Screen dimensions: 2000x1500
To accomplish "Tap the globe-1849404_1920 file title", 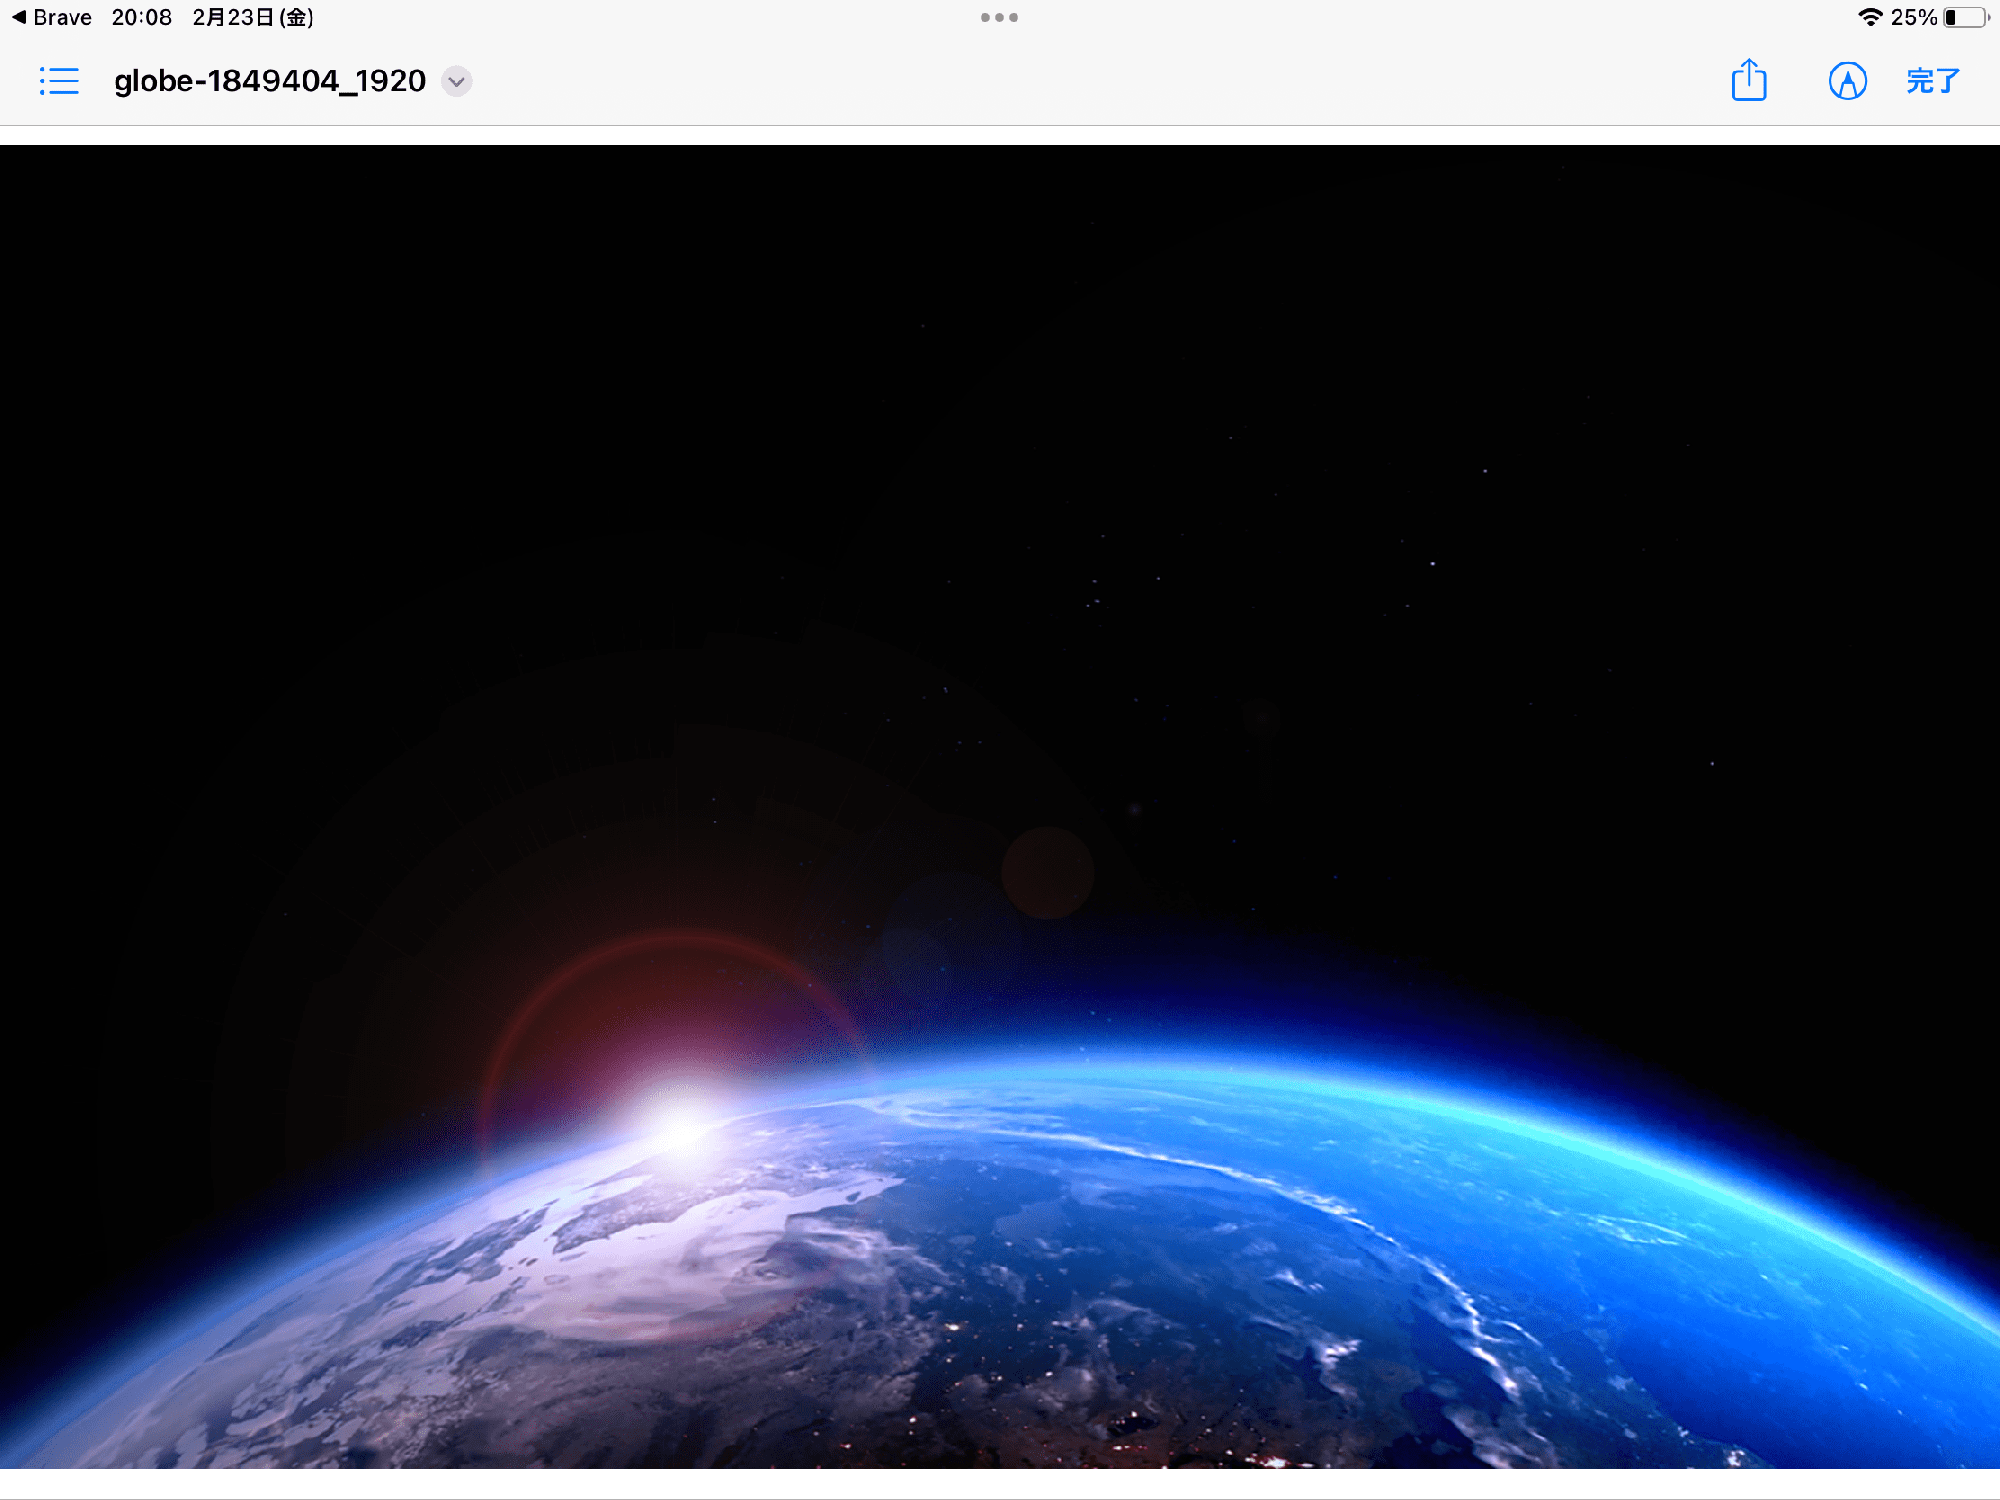I will point(270,81).
